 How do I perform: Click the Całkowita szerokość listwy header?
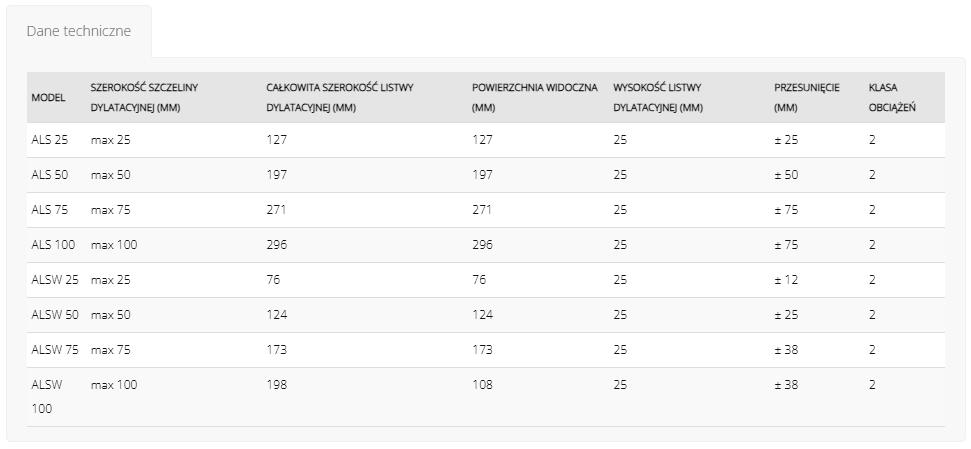click(x=340, y=98)
